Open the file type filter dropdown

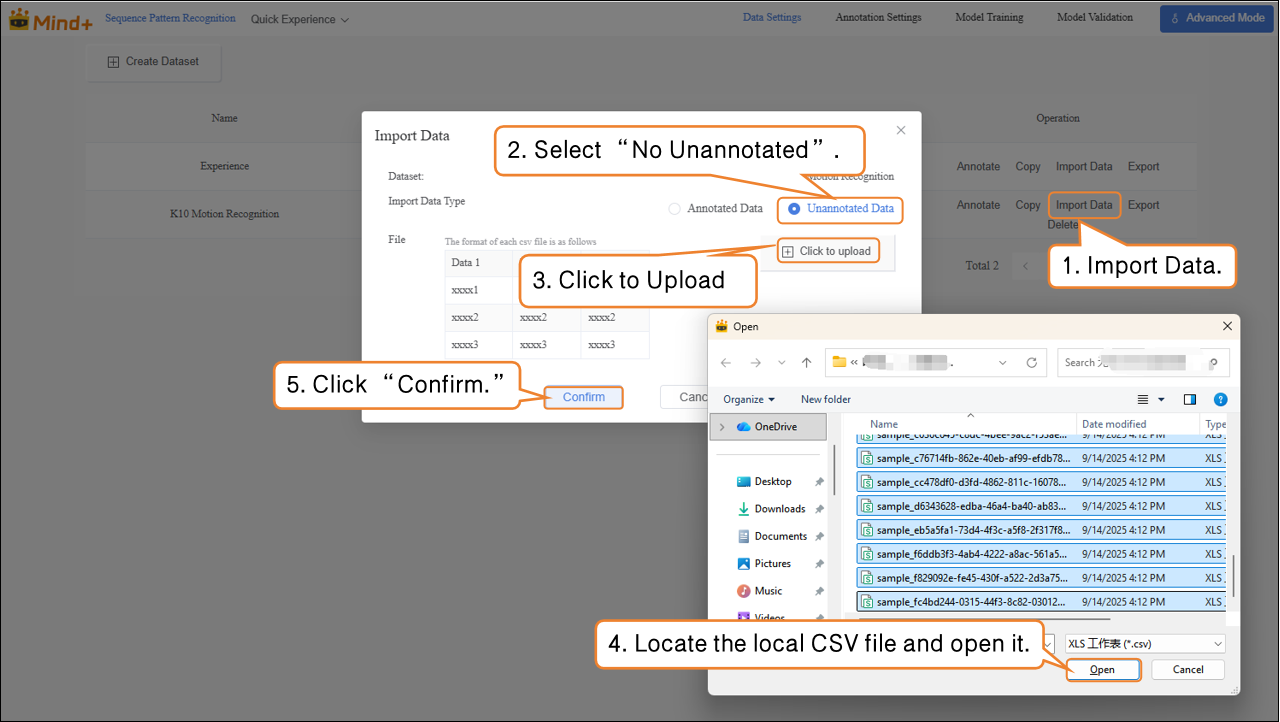tap(1144, 644)
